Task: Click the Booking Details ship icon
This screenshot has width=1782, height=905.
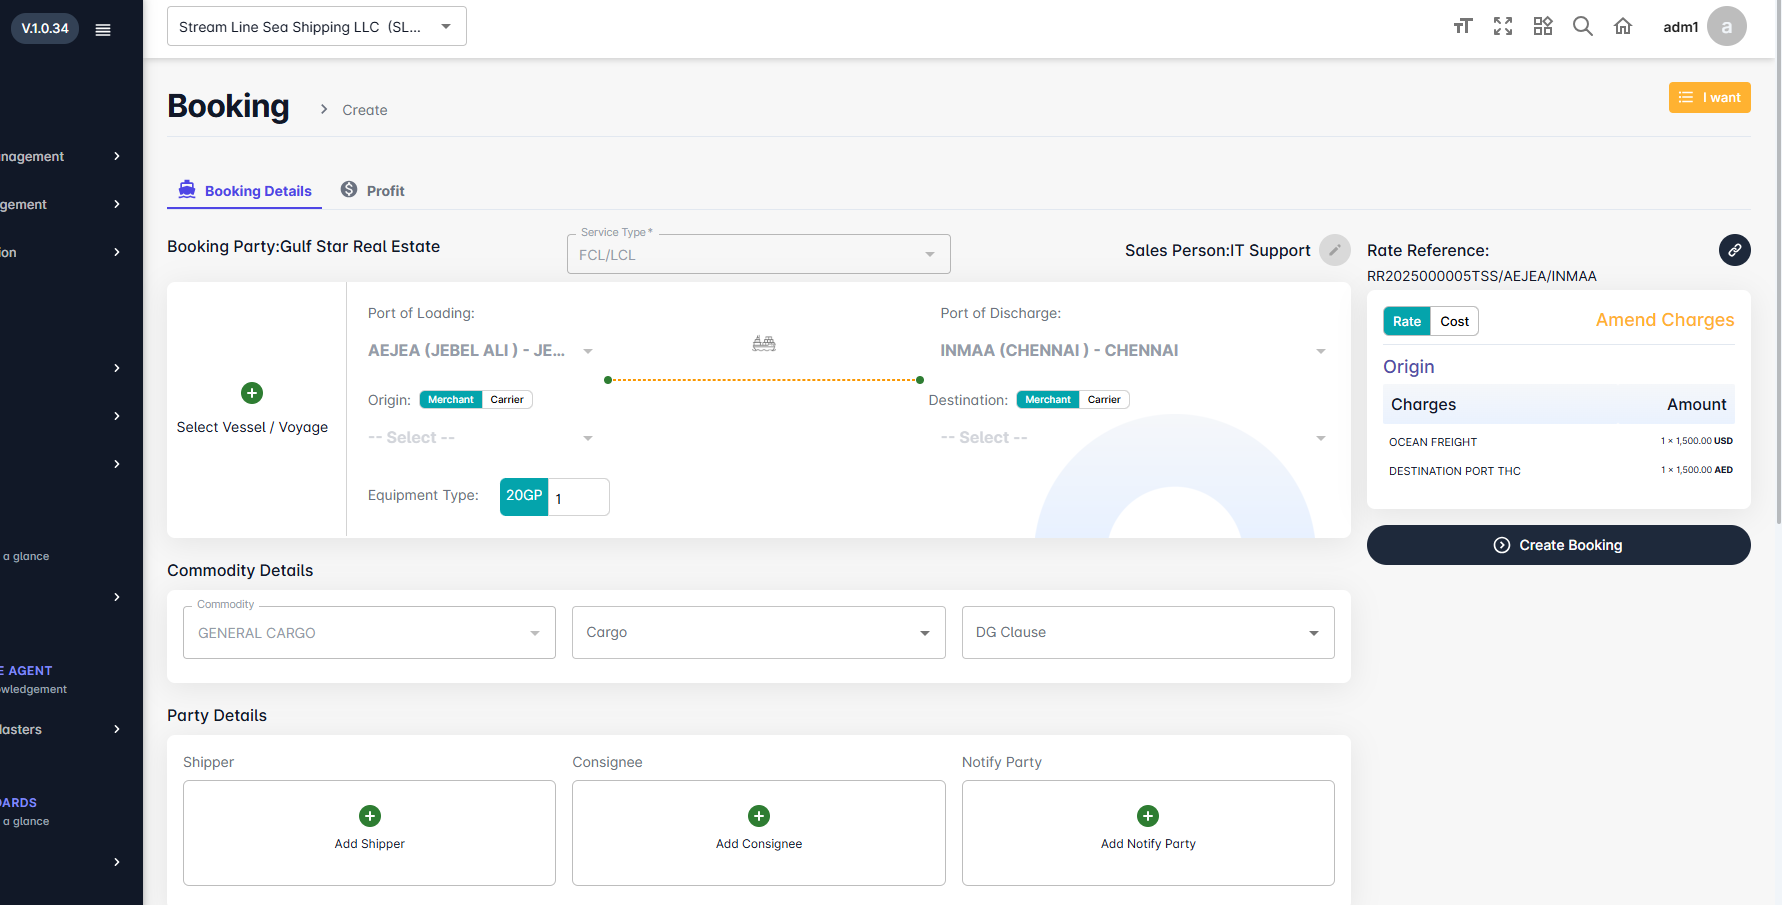Action: 187,189
